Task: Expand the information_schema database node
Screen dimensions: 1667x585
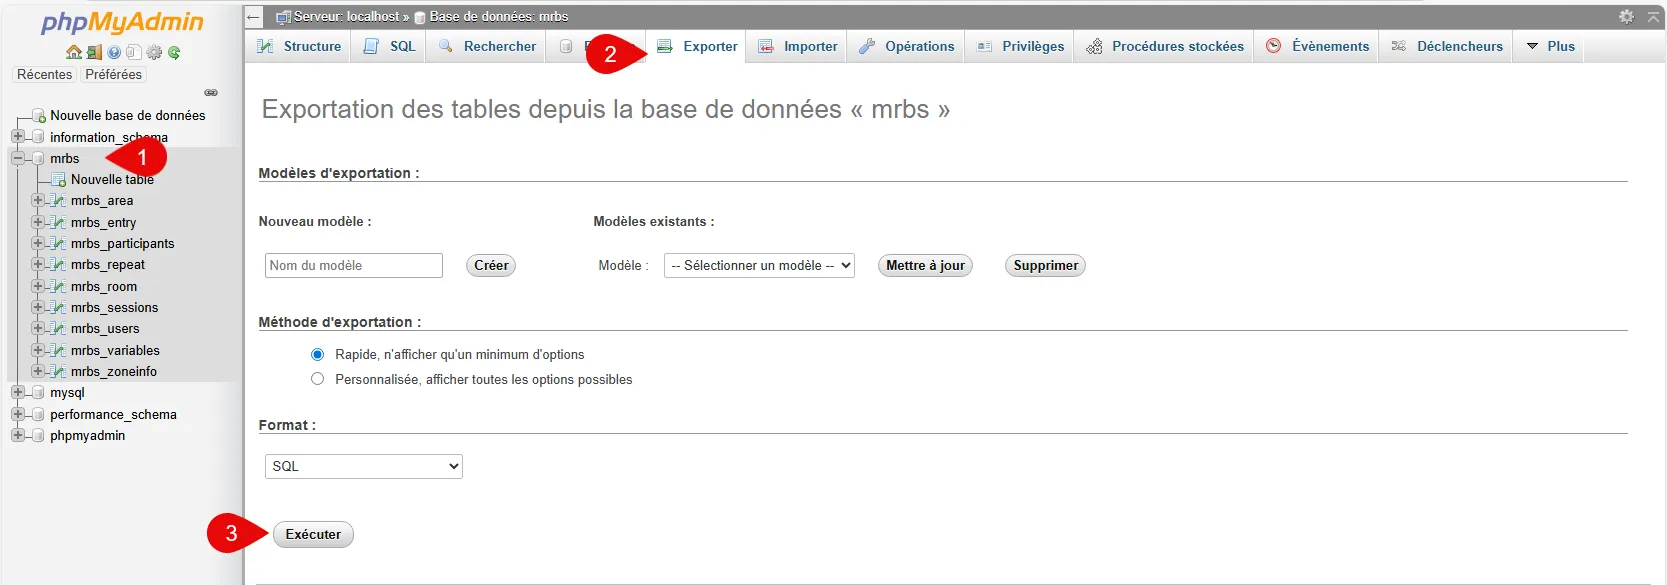Action: coord(18,137)
